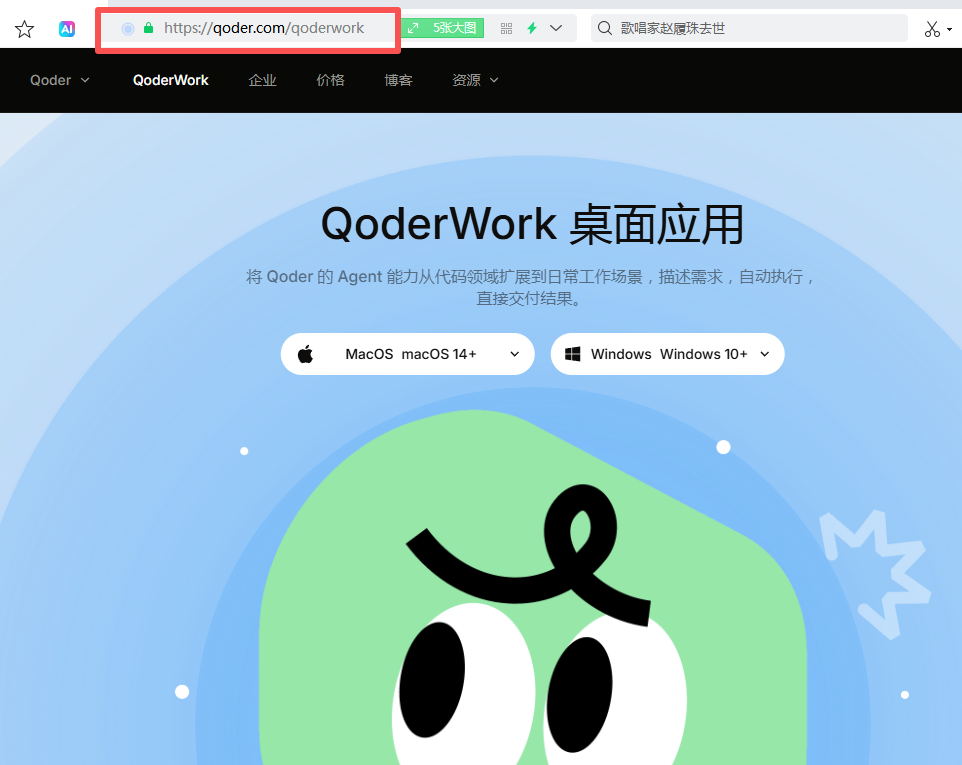Open the 价格 pricing page
The height and width of the screenshot is (765, 962).
point(331,80)
